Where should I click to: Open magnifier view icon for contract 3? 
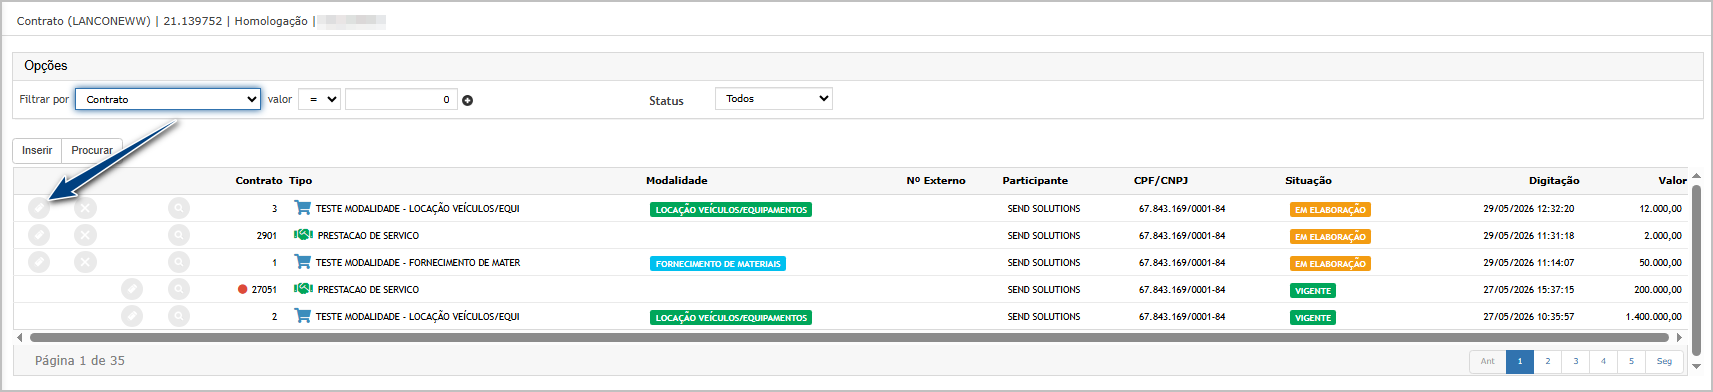[179, 208]
